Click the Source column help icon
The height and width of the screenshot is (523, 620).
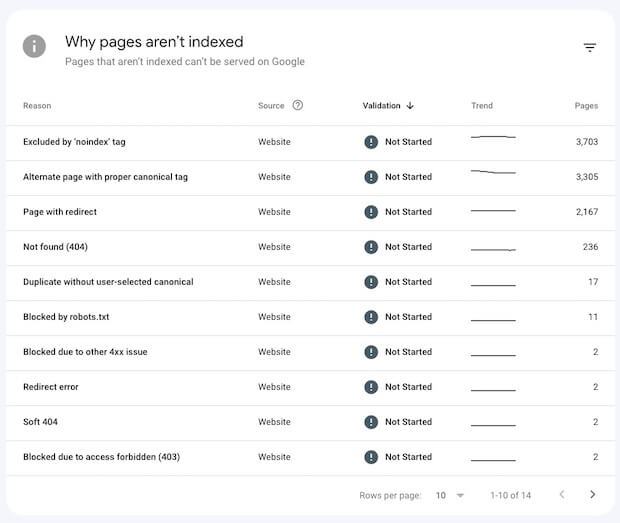click(298, 106)
